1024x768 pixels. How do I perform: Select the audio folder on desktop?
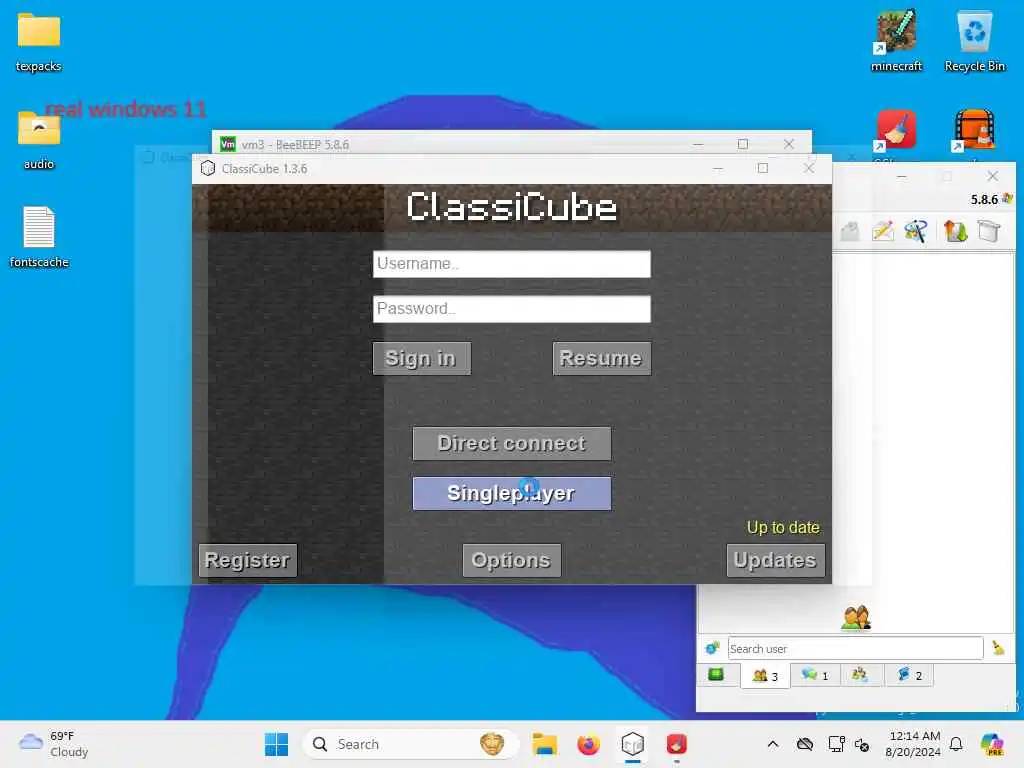tap(39, 140)
